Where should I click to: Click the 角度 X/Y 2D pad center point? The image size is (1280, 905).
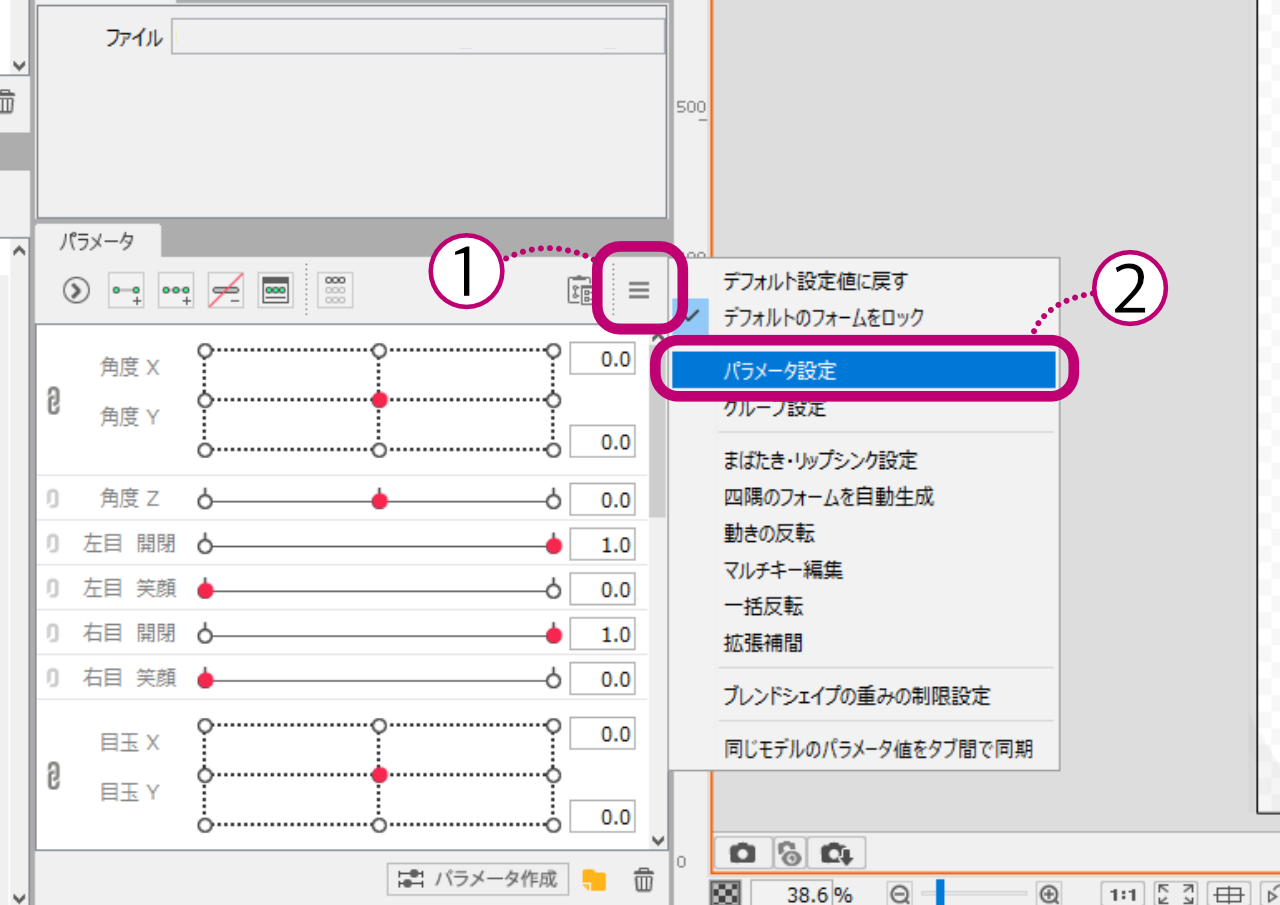(x=379, y=400)
